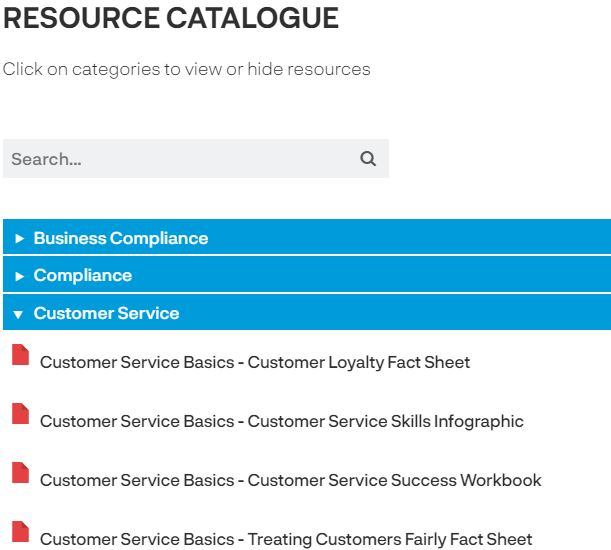
Task: Collapse the Customer Service down arrow
Action: [x=18, y=315]
